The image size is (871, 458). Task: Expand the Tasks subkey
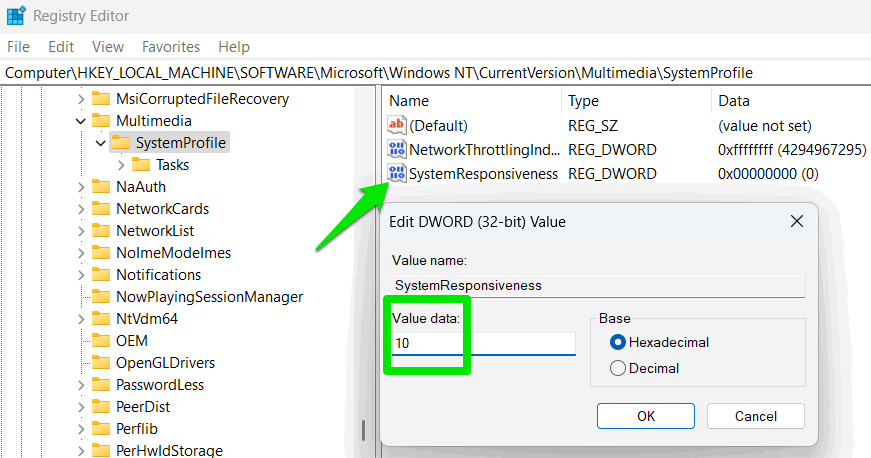point(121,165)
